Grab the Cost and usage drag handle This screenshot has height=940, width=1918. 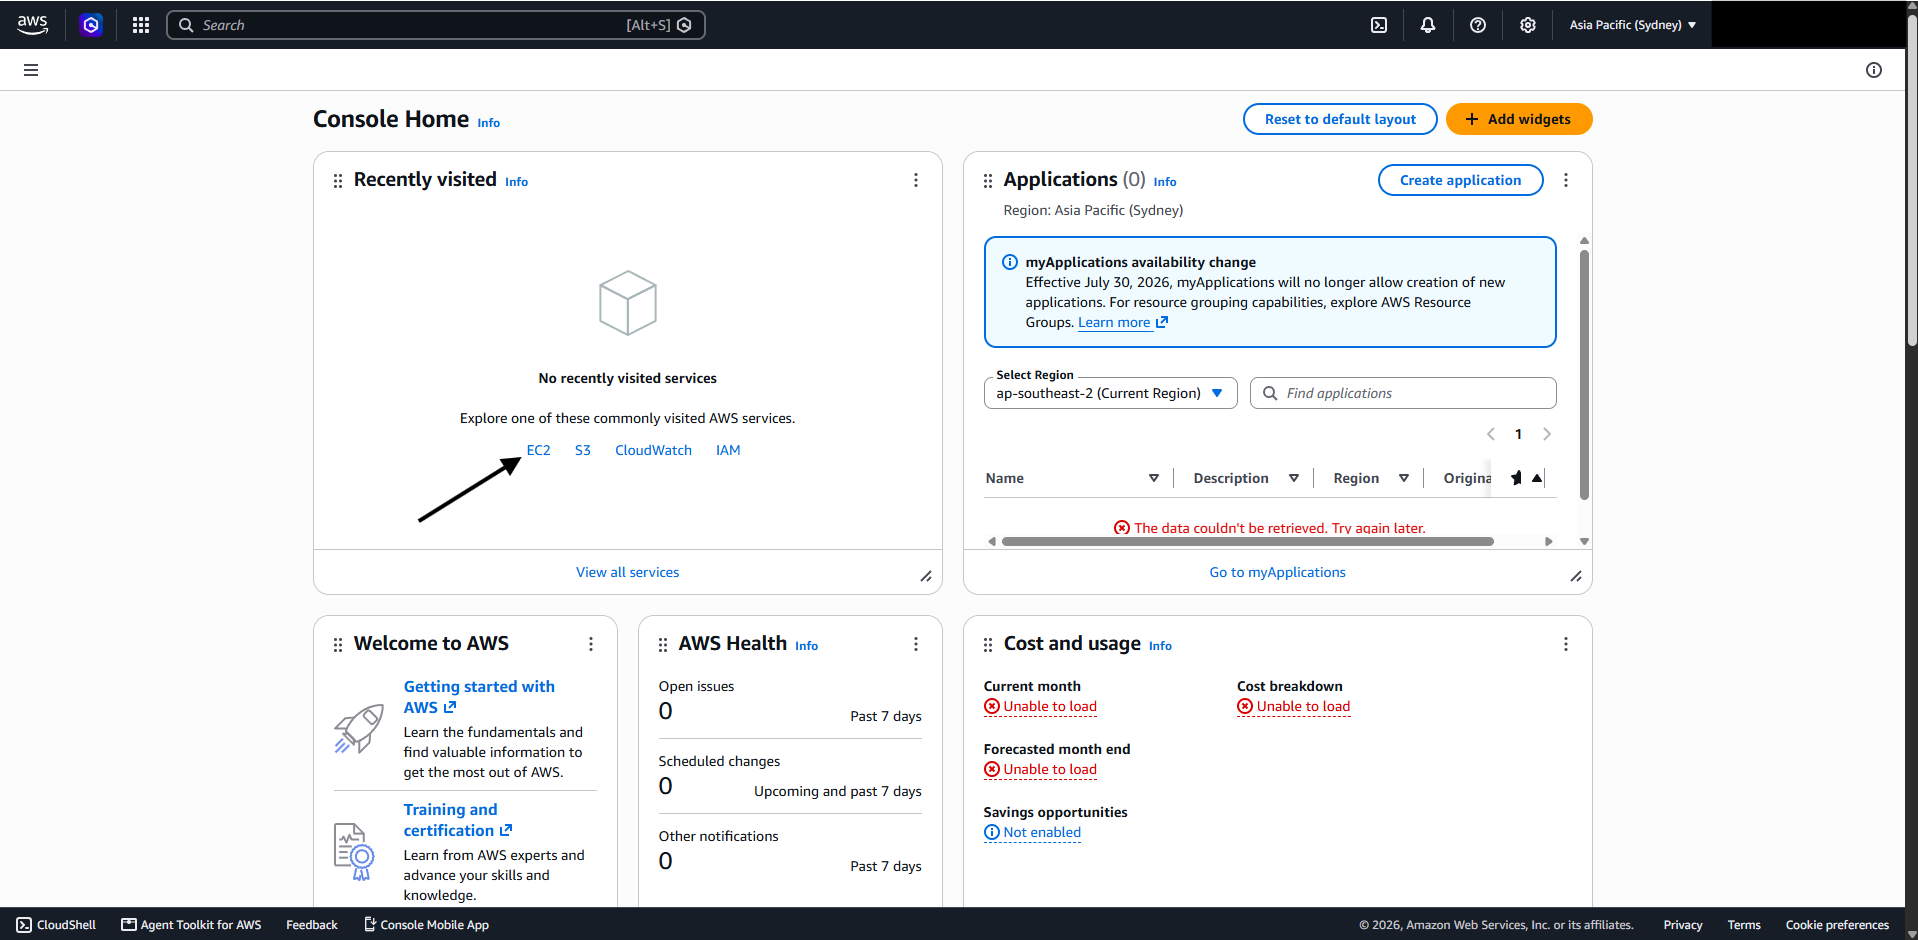tap(988, 644)
